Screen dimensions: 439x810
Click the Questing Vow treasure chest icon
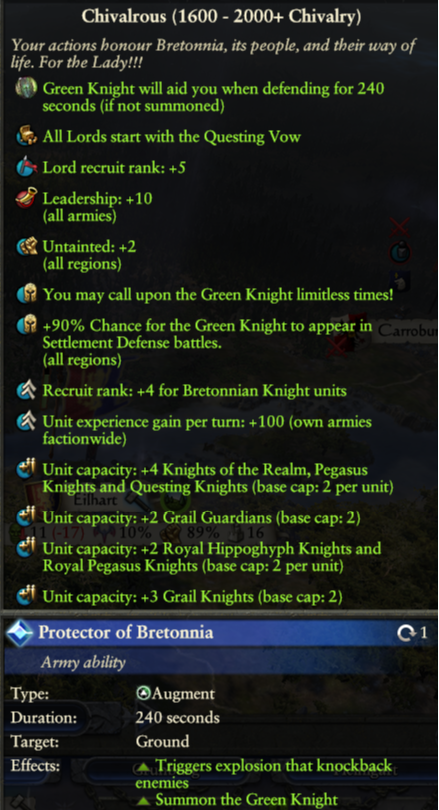pyautogui.click(x=26, y=136)
